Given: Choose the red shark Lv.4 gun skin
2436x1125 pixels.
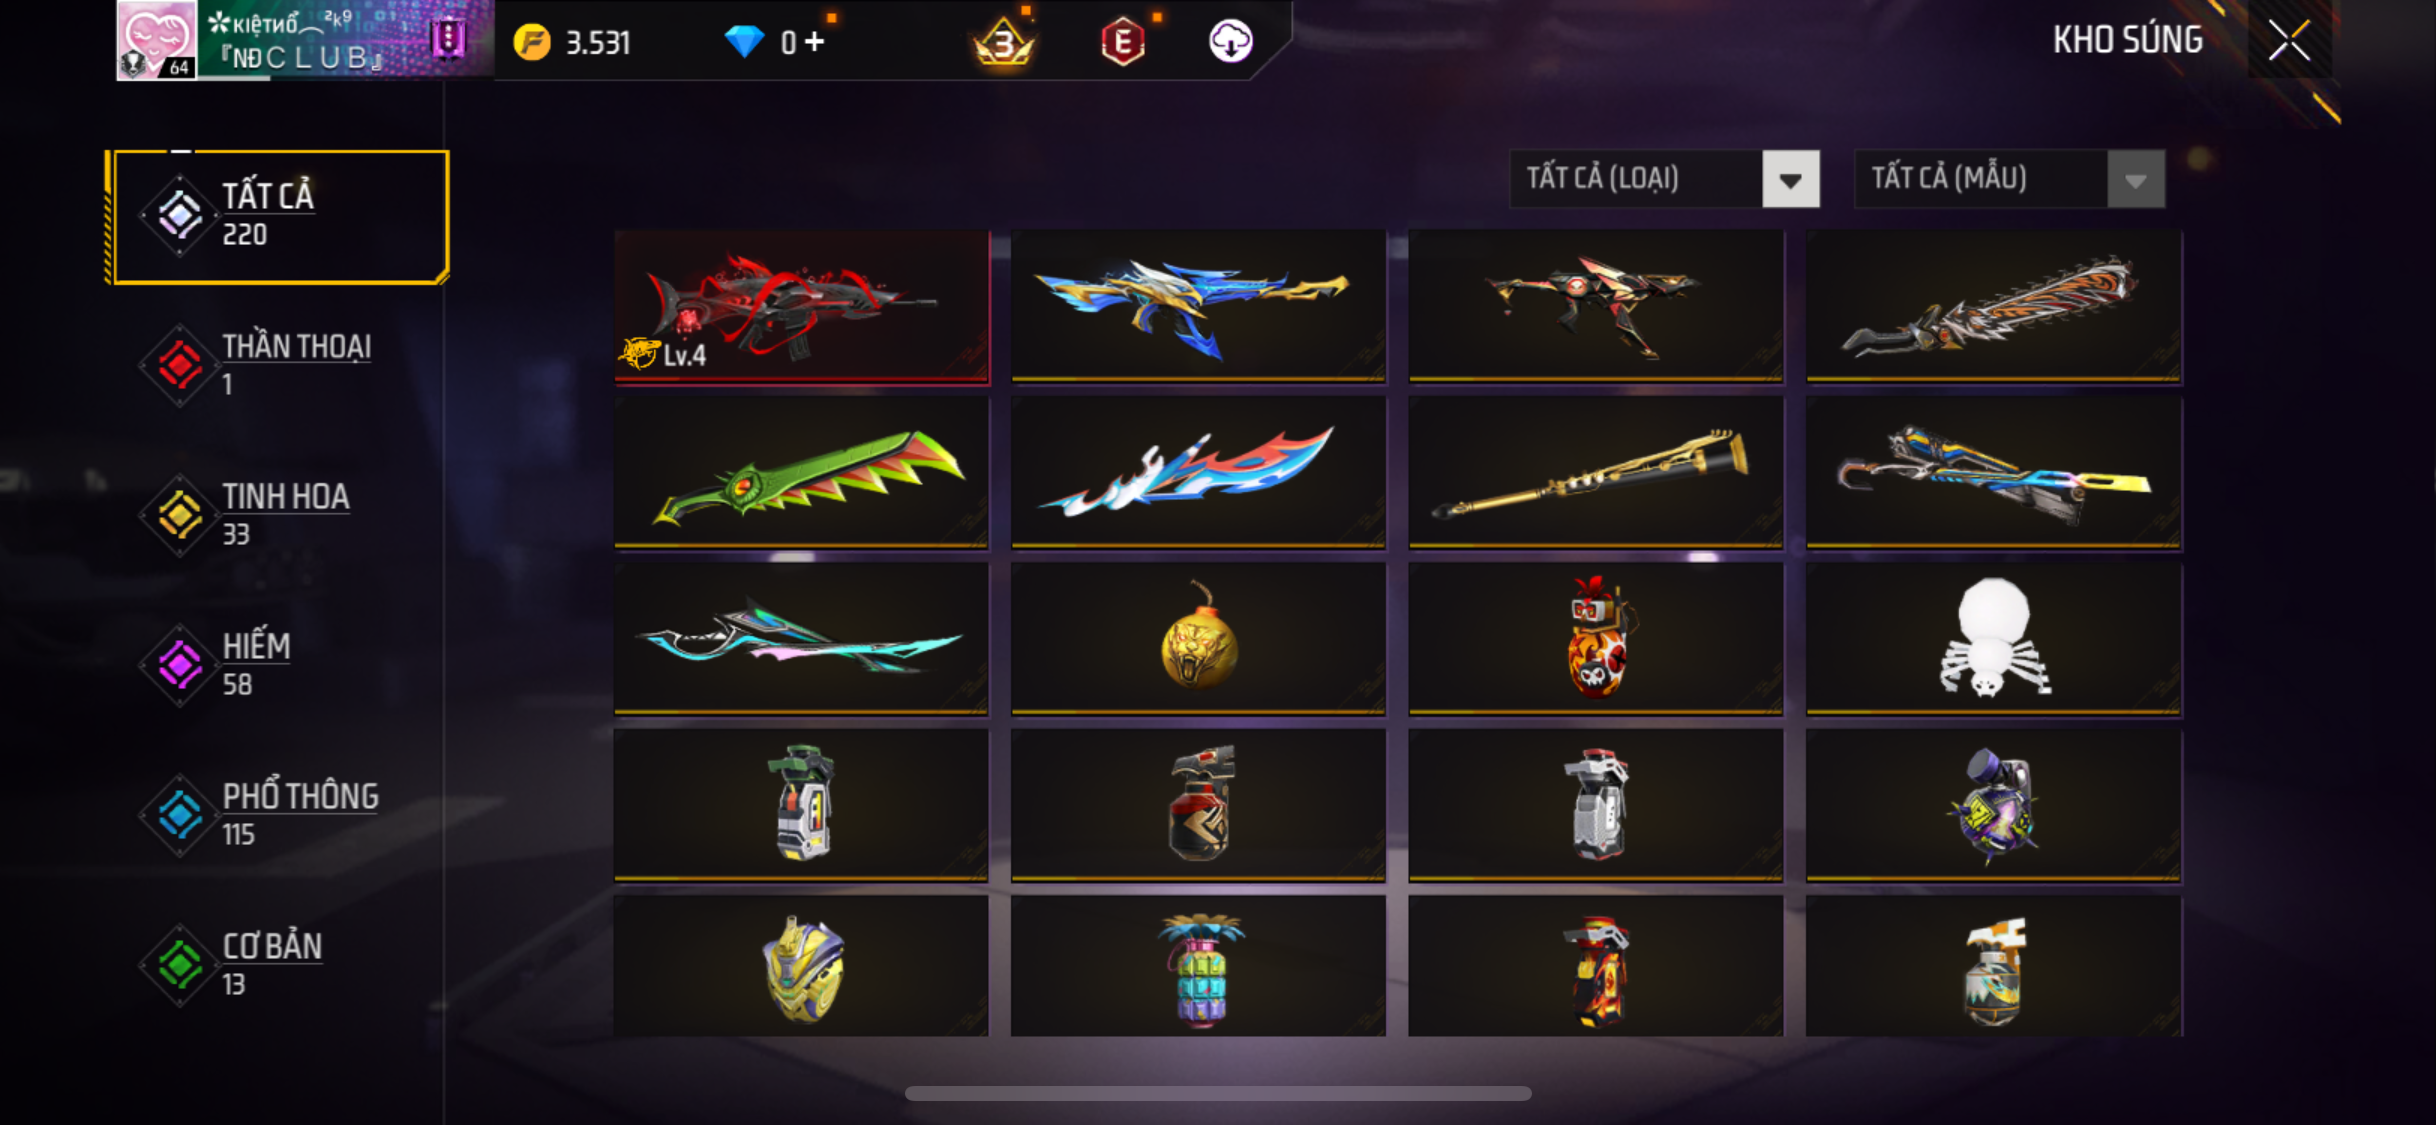Looking at the screenshot, I should (802, 305).
